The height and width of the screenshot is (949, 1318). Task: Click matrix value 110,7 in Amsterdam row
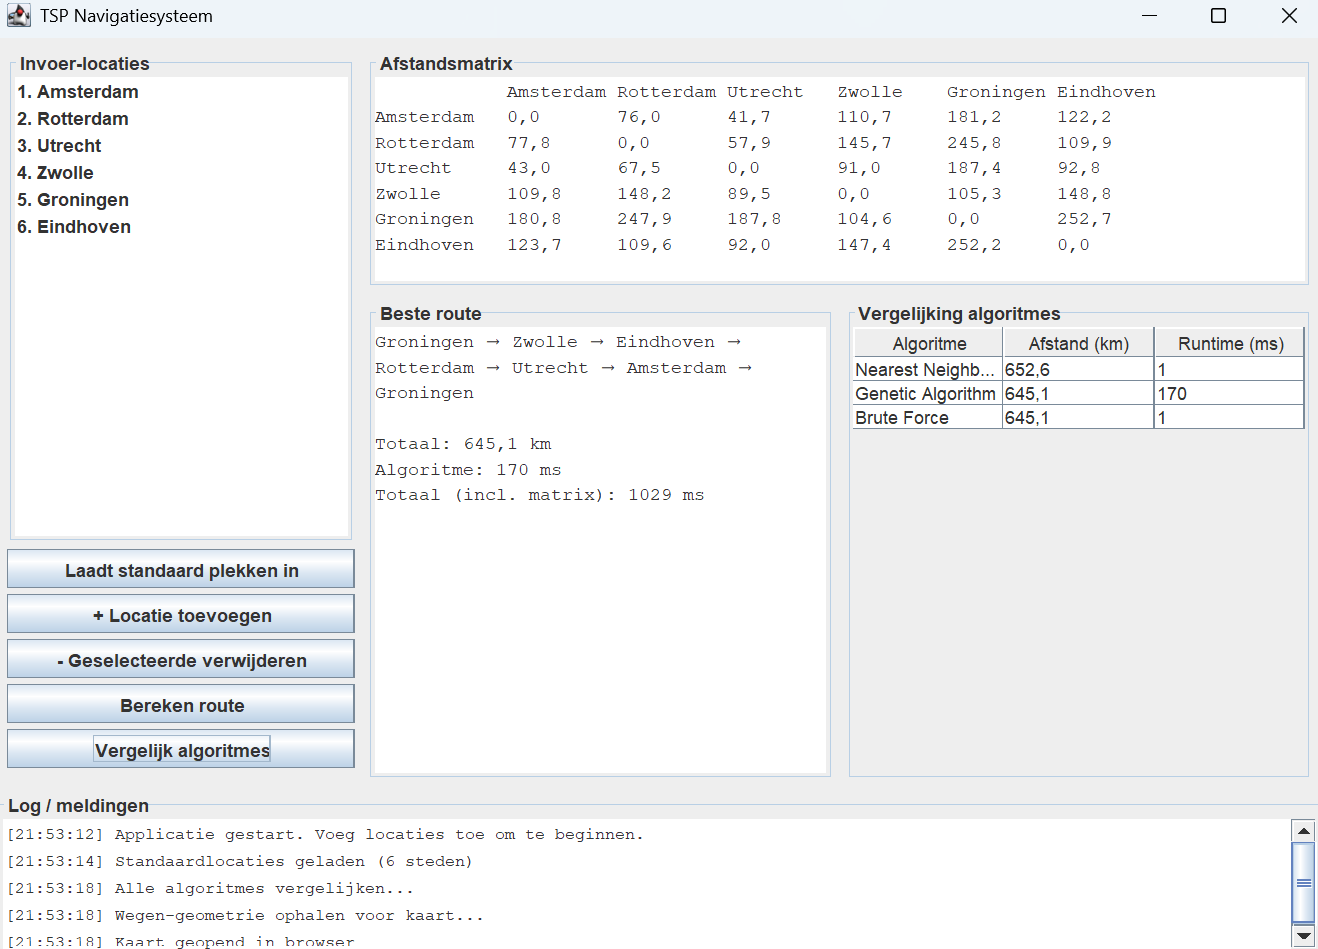[864, 117]
